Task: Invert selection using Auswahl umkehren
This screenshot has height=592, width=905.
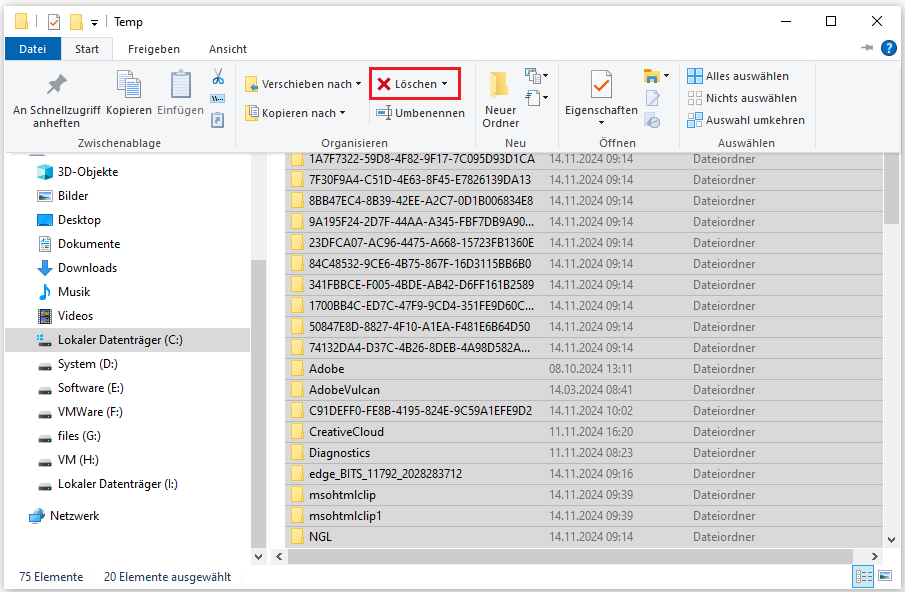Action: [x=745, y=120]
